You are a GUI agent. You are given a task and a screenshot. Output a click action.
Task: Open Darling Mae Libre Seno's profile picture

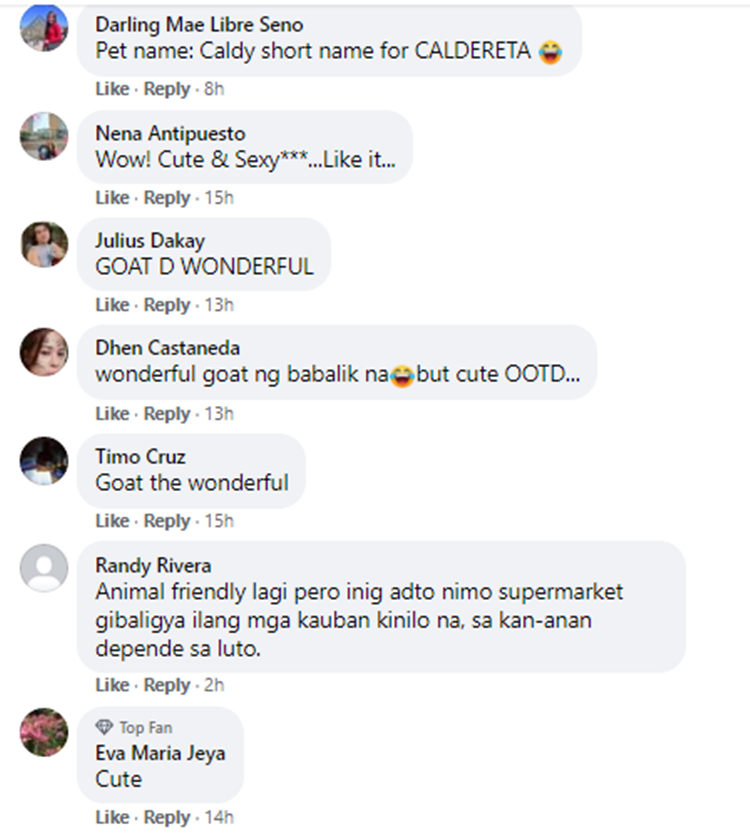pyautogui.click(x=44, y=27)
